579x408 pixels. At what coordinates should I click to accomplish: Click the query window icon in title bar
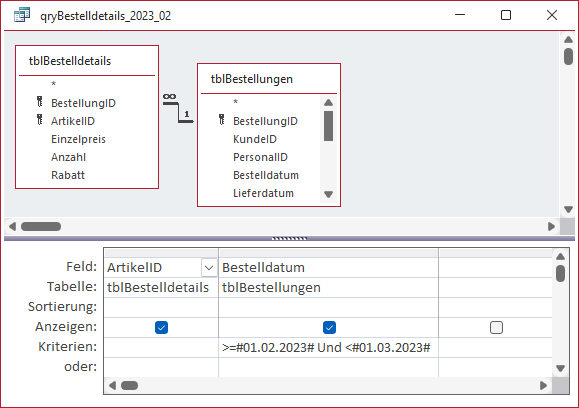[21, 15]
